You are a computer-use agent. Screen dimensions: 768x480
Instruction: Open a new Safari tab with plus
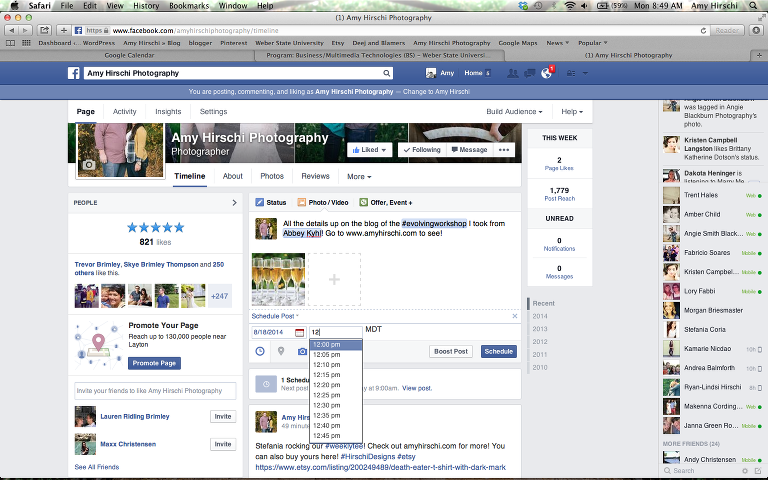click(x=759, y=55)
